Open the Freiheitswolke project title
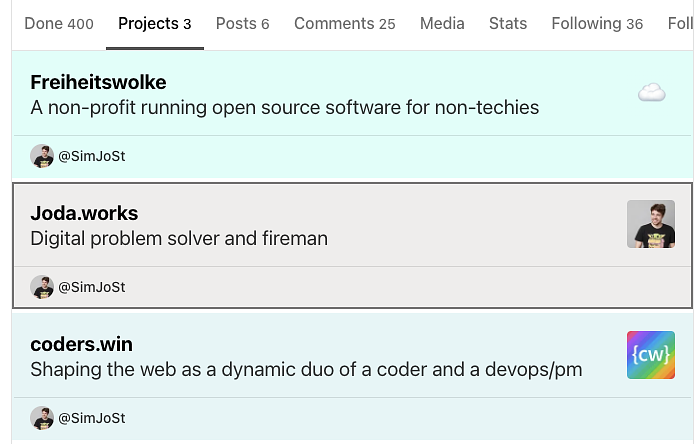The height and width of the screenshot is (444, 698). 98,82
